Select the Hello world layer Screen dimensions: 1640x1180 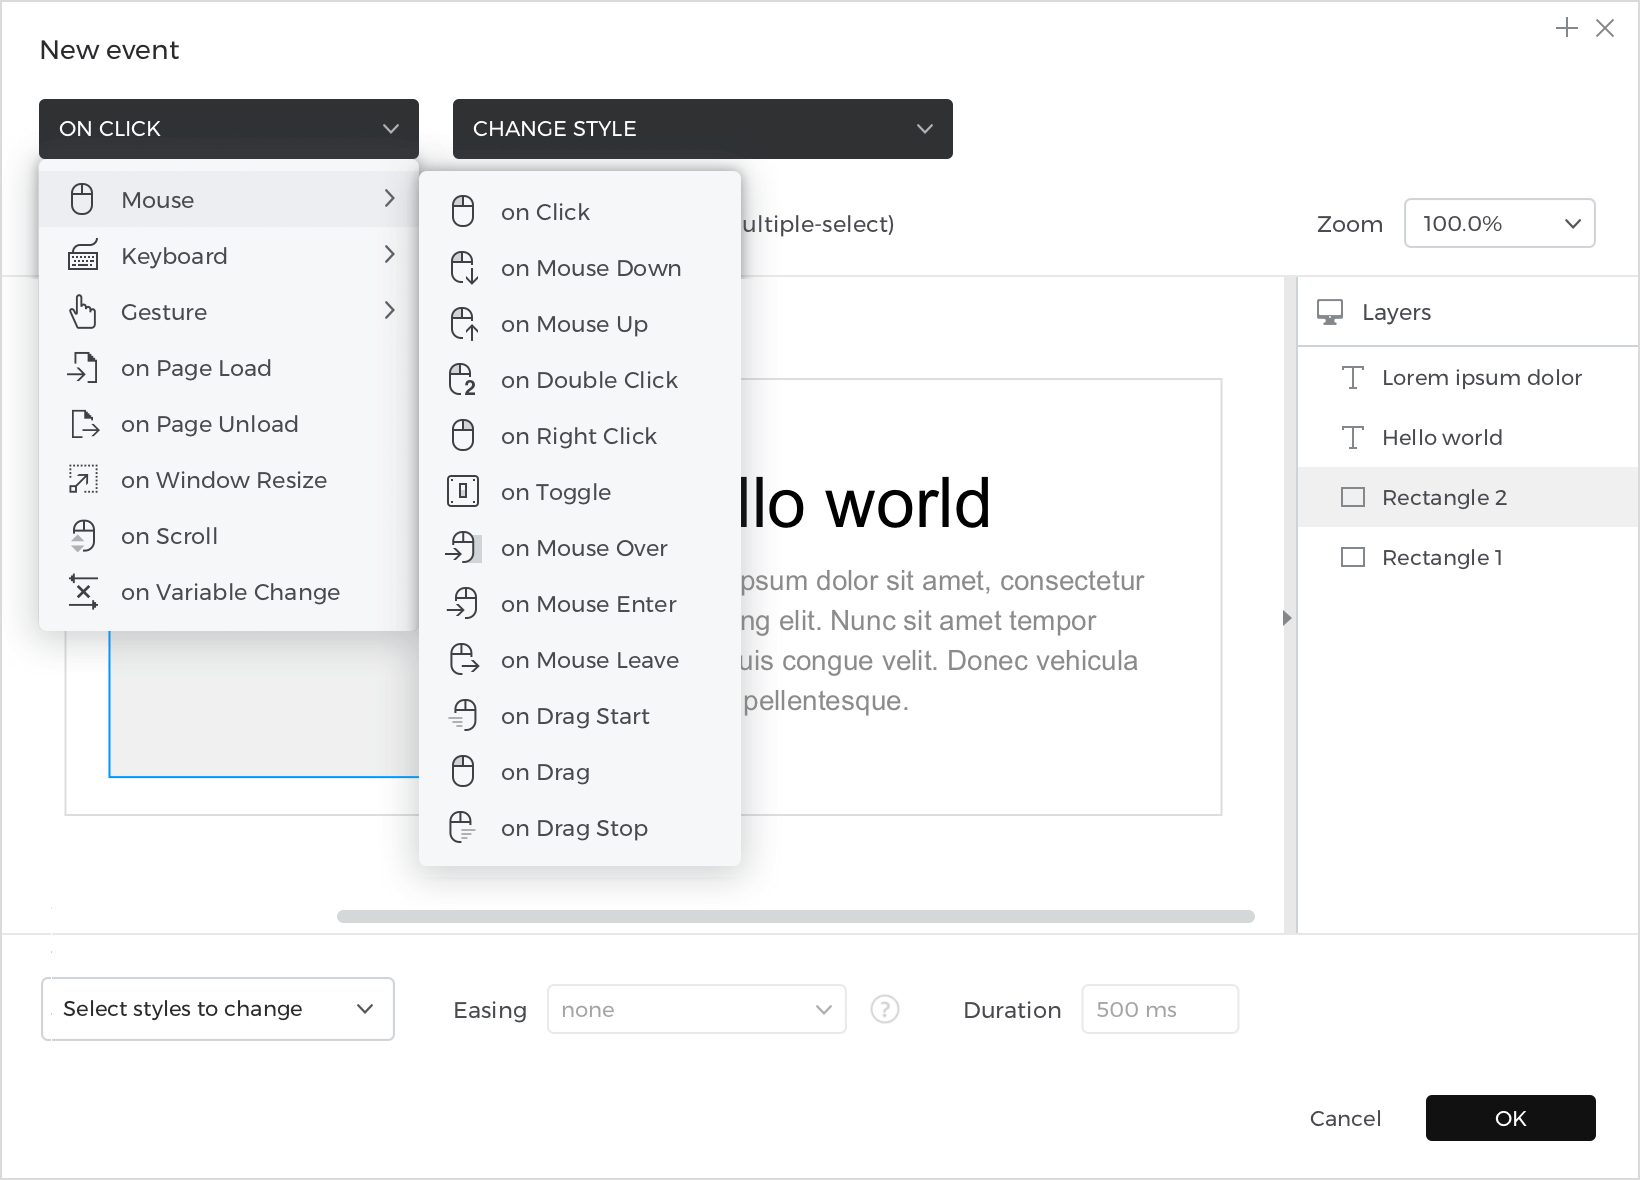click(1468, 437)
